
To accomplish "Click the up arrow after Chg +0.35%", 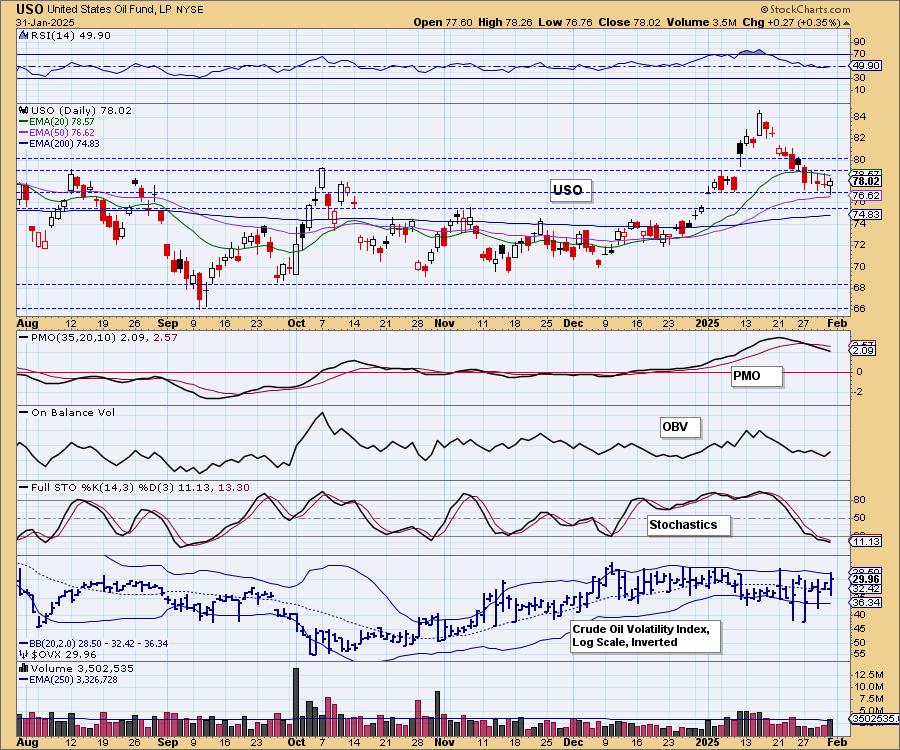I will [x=846, y=23].
